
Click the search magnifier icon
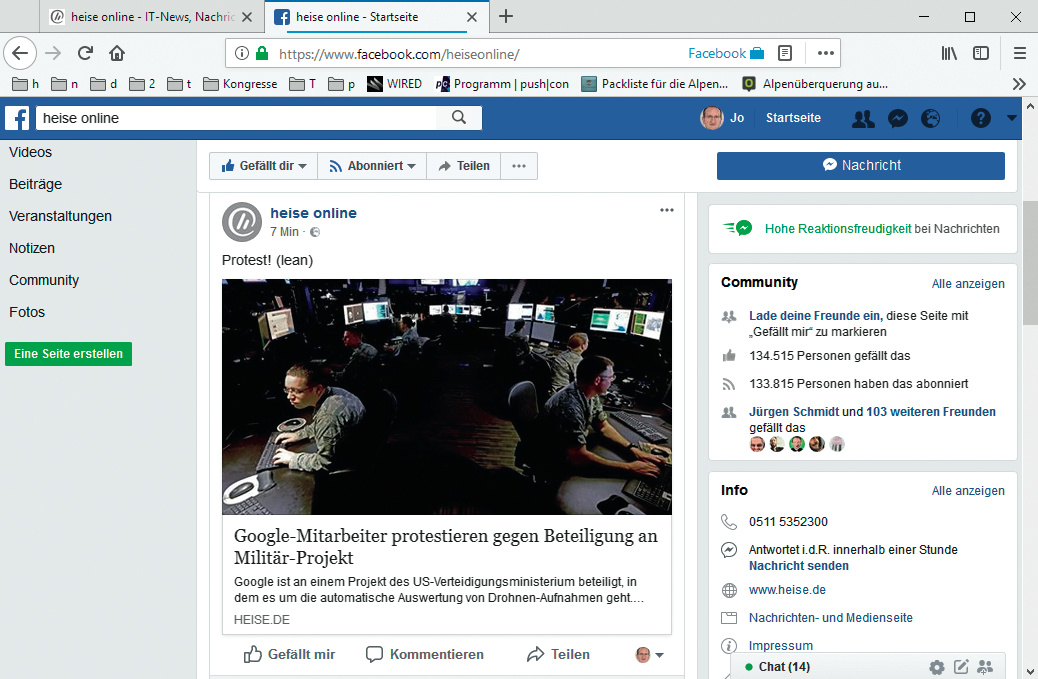(x=459, y=118)
